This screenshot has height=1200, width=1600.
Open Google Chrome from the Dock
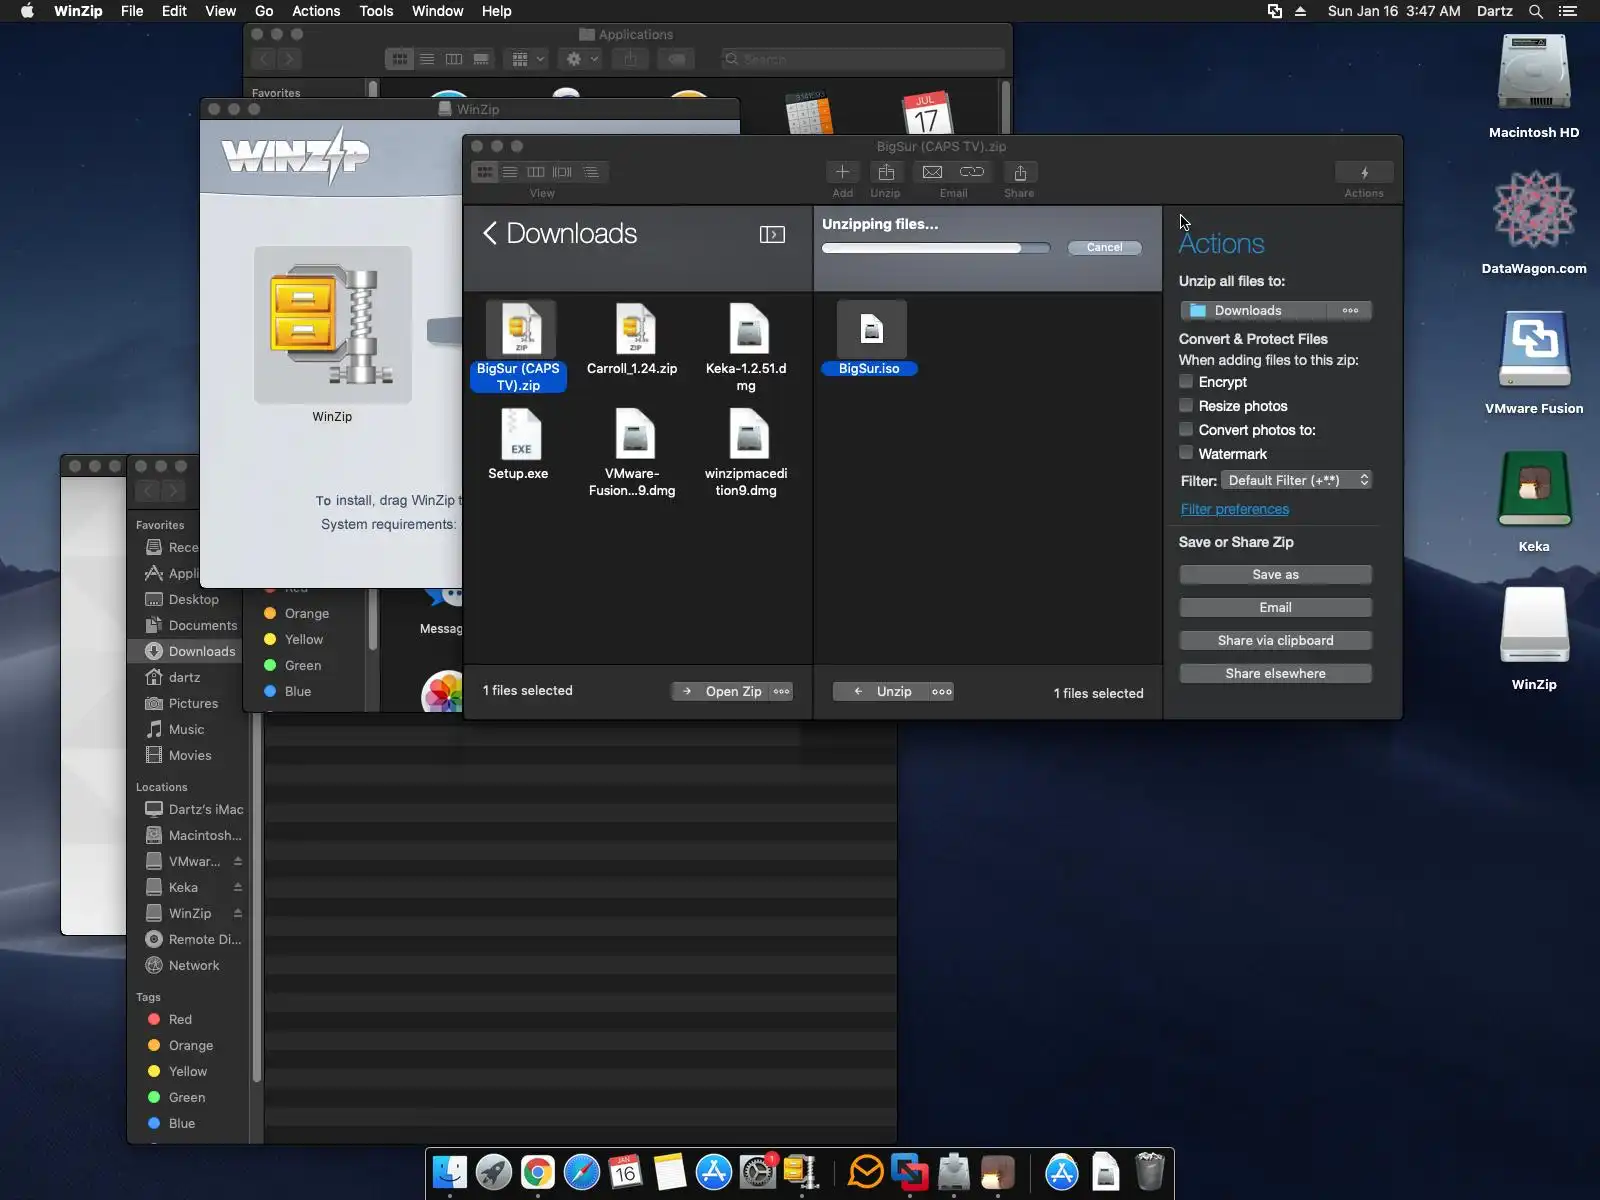tap(537, 1172)
